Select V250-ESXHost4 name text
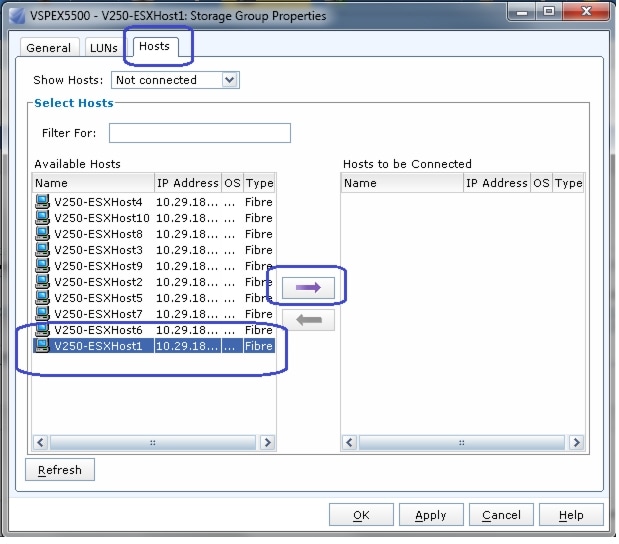Viewport: 619px width, 544px height. click(x=98, y=202)
